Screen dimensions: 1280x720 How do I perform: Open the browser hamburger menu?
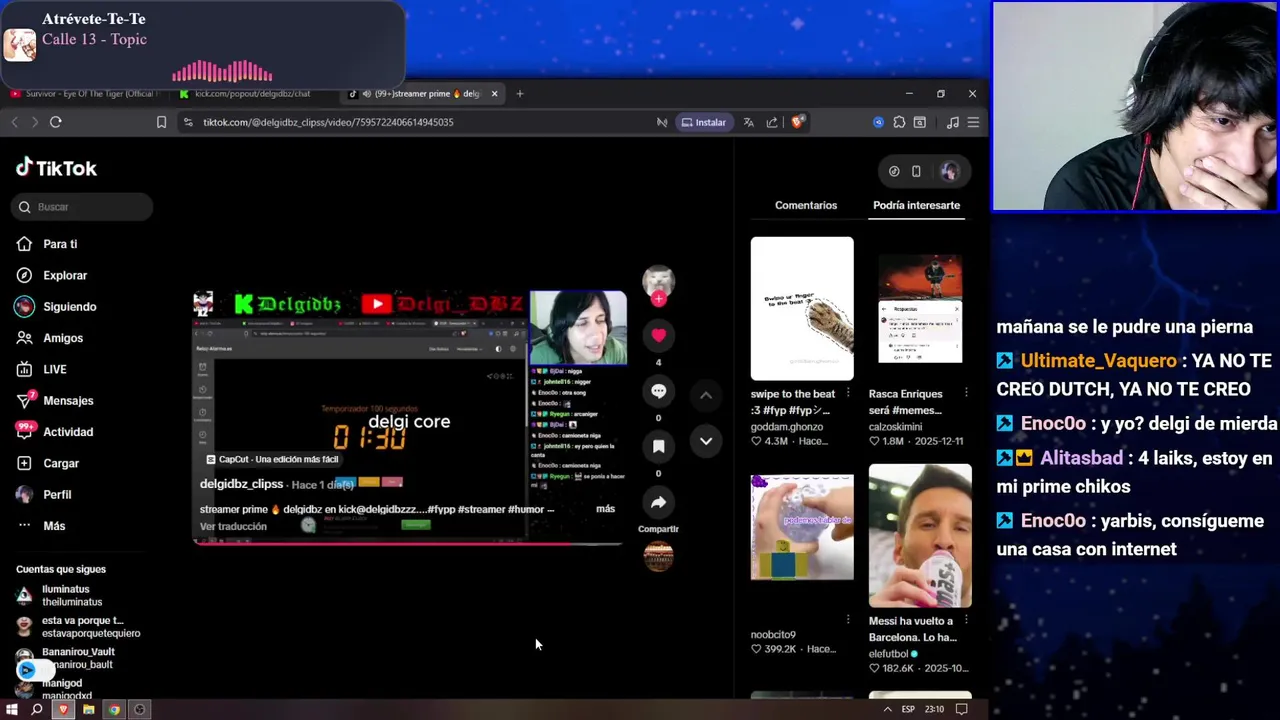coord(972,122)
